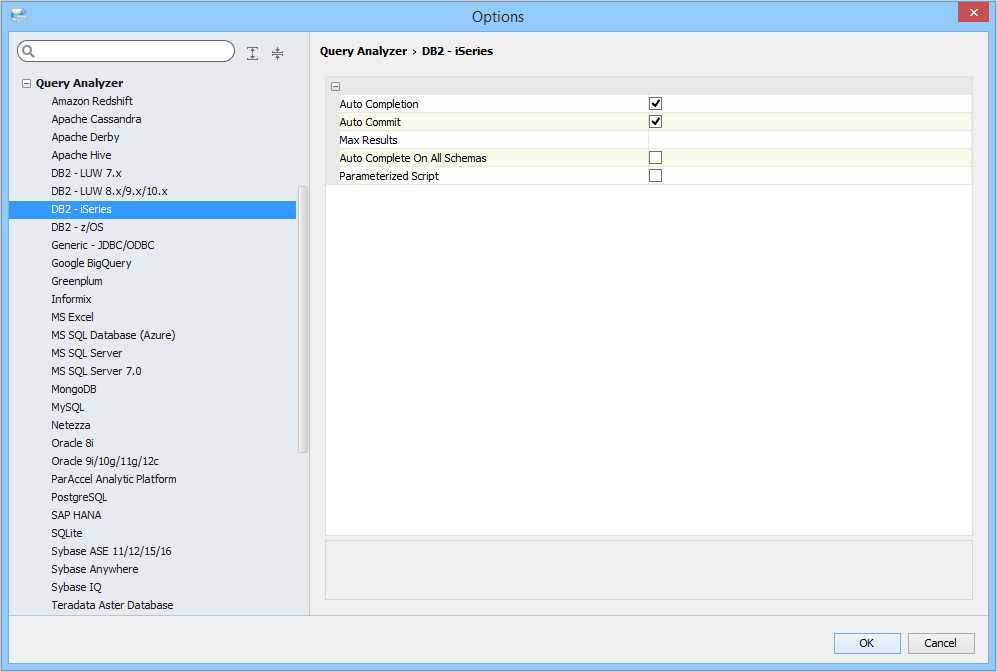Click the Auto Completion property label
The image size is (997, 672).
click(379, 104)
